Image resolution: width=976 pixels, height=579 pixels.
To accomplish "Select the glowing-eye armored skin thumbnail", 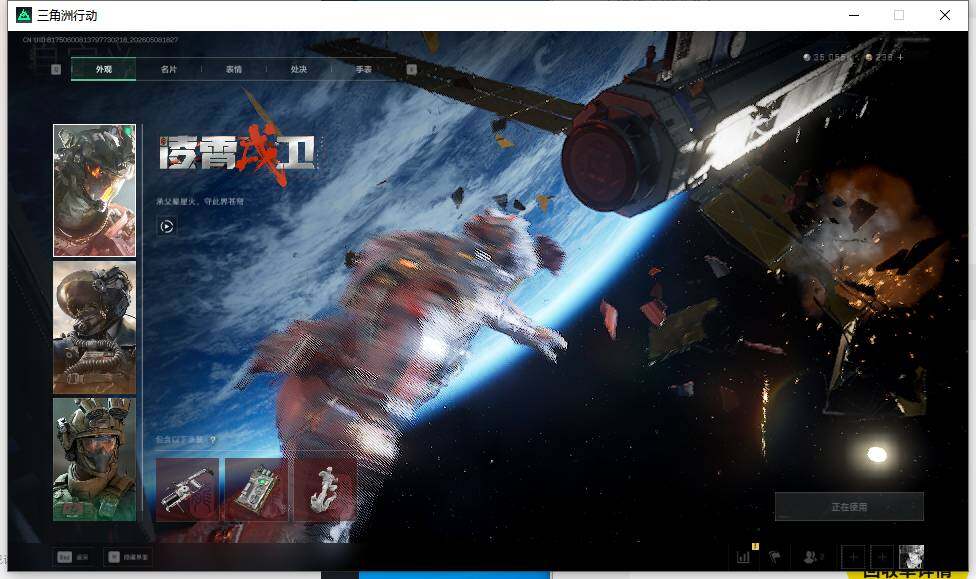I will click(95, 191).
